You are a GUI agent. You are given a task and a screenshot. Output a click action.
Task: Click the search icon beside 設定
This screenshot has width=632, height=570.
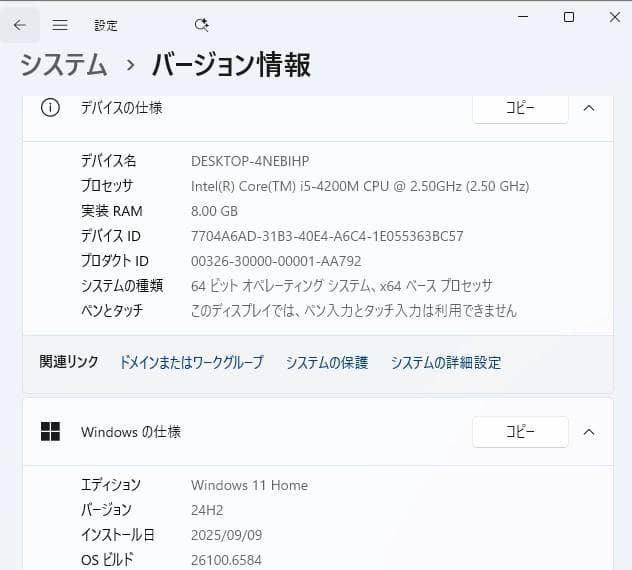coord(201,25)
